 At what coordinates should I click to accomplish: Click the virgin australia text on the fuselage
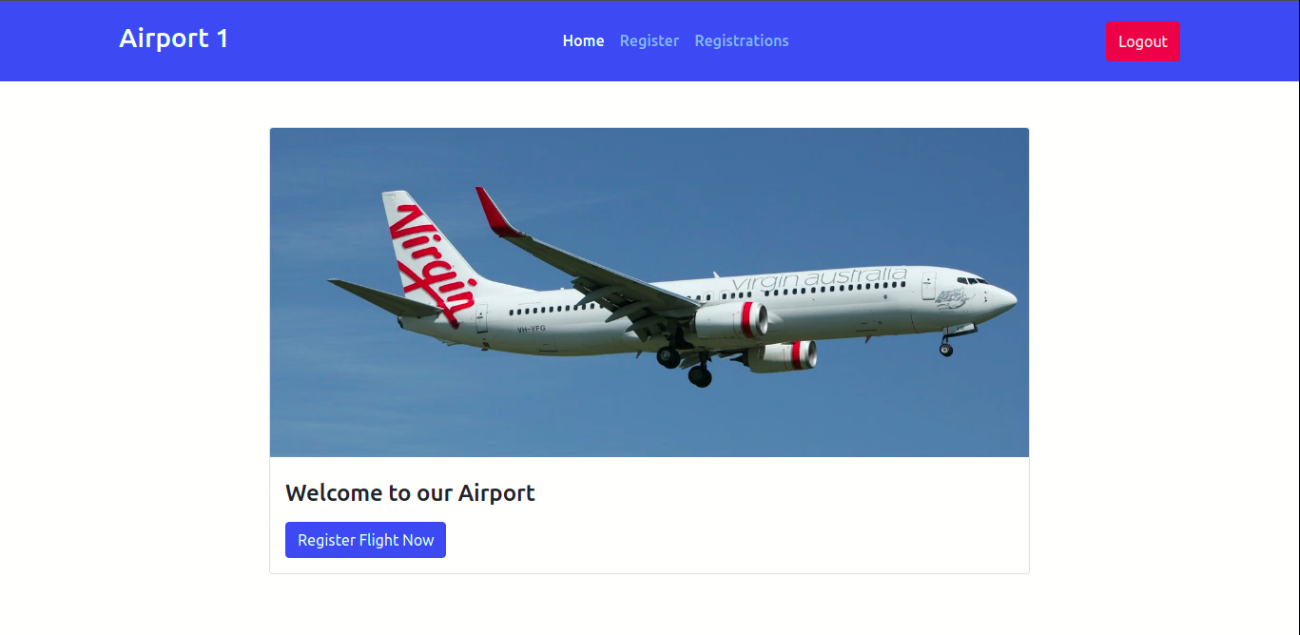pyautogui.click(x=819, y=280)
